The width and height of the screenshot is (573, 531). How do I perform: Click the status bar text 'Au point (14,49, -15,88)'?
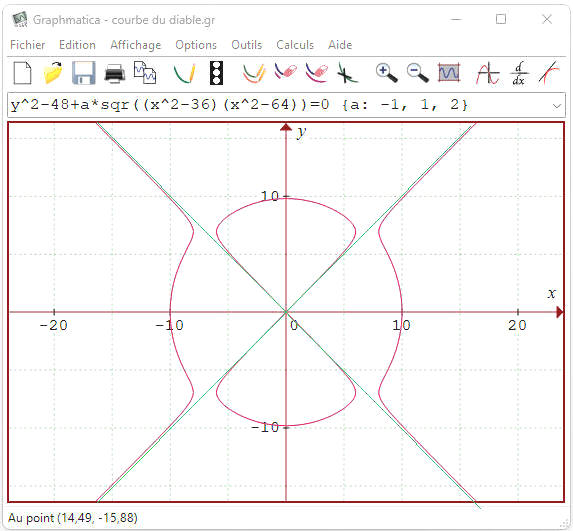click(73, 518)
